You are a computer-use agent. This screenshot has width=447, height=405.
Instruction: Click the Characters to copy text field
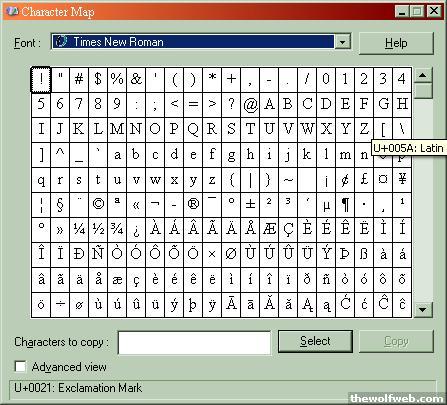[194, 342]
